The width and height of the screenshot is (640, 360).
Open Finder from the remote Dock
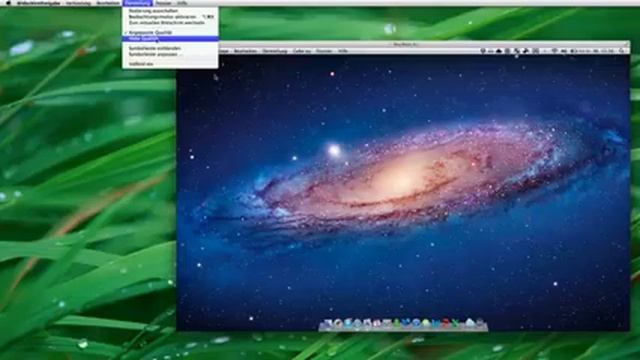coord(328,324)
